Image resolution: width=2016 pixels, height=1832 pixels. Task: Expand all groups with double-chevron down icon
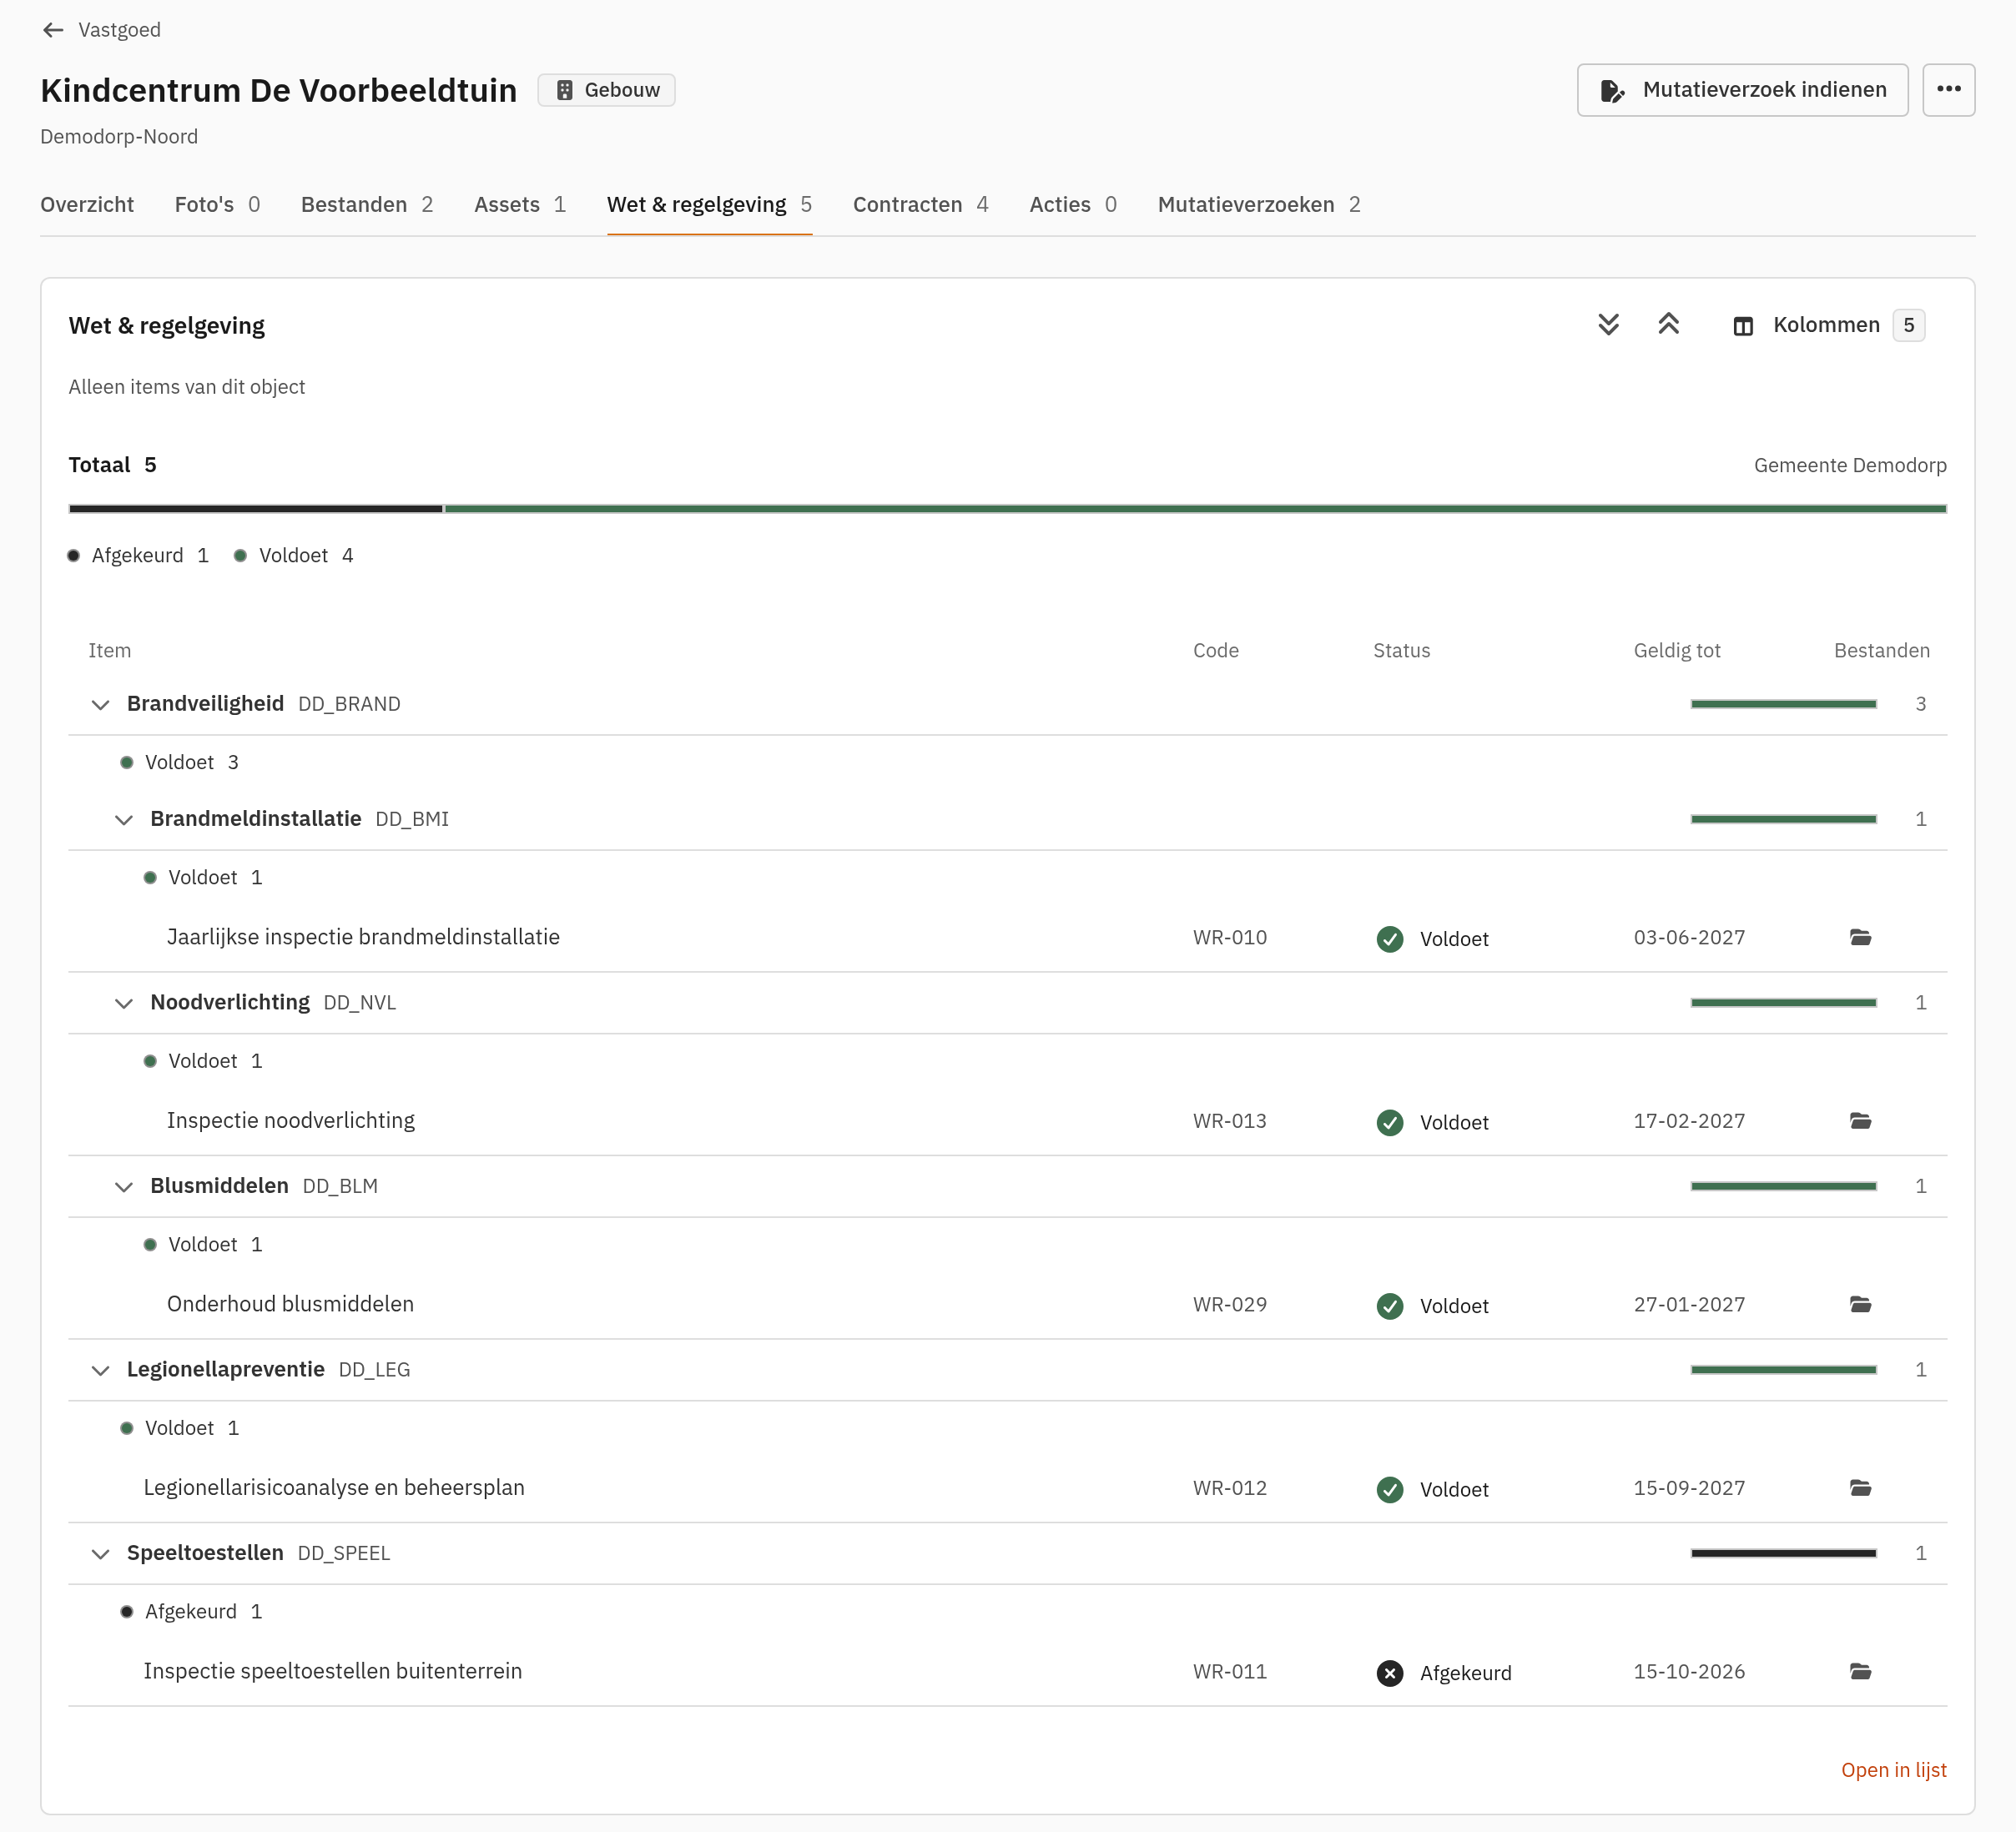[x=1608, y=325]
